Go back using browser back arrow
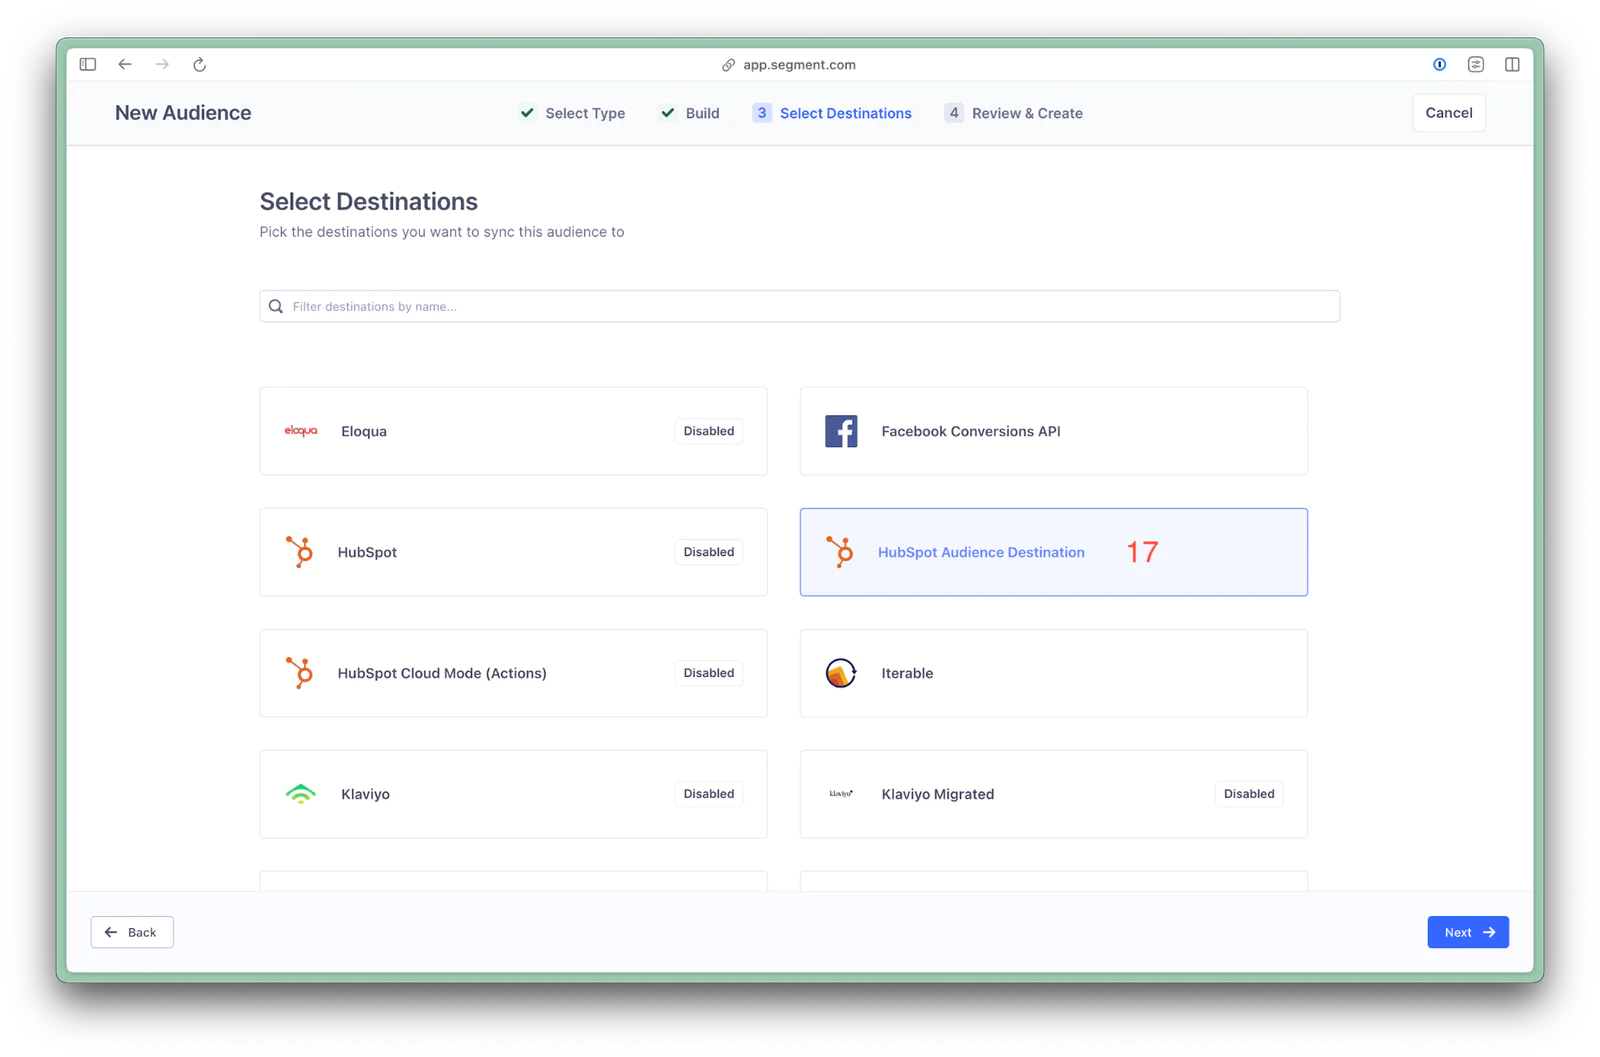This screenshot has width=1600, height=1057. (125, 65)
